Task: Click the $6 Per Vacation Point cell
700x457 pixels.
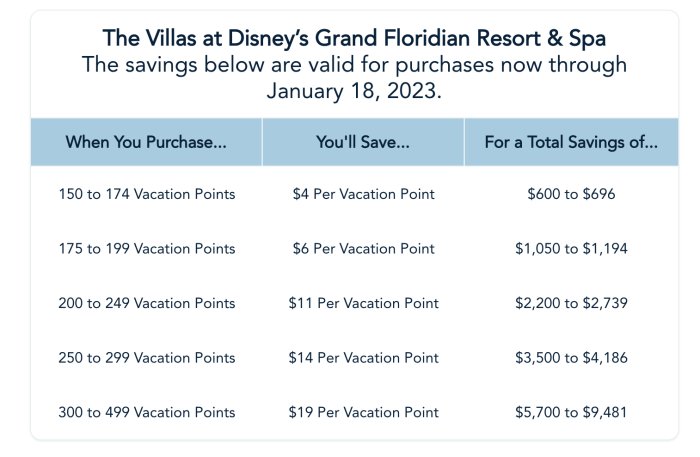Action: point(363,248)
